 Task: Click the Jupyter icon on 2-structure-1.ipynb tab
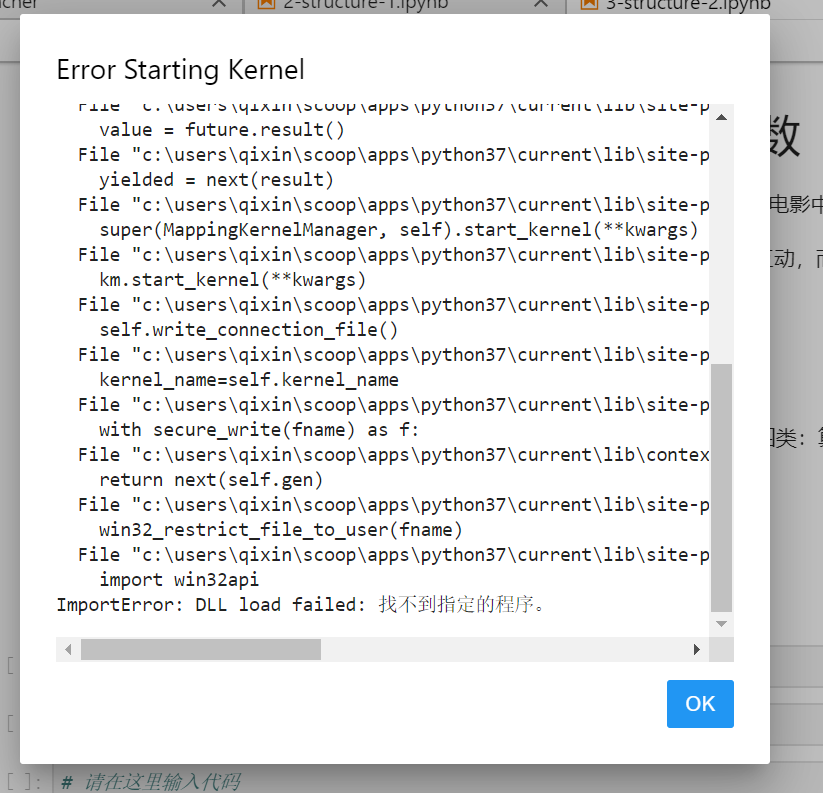tap(265, 6)
